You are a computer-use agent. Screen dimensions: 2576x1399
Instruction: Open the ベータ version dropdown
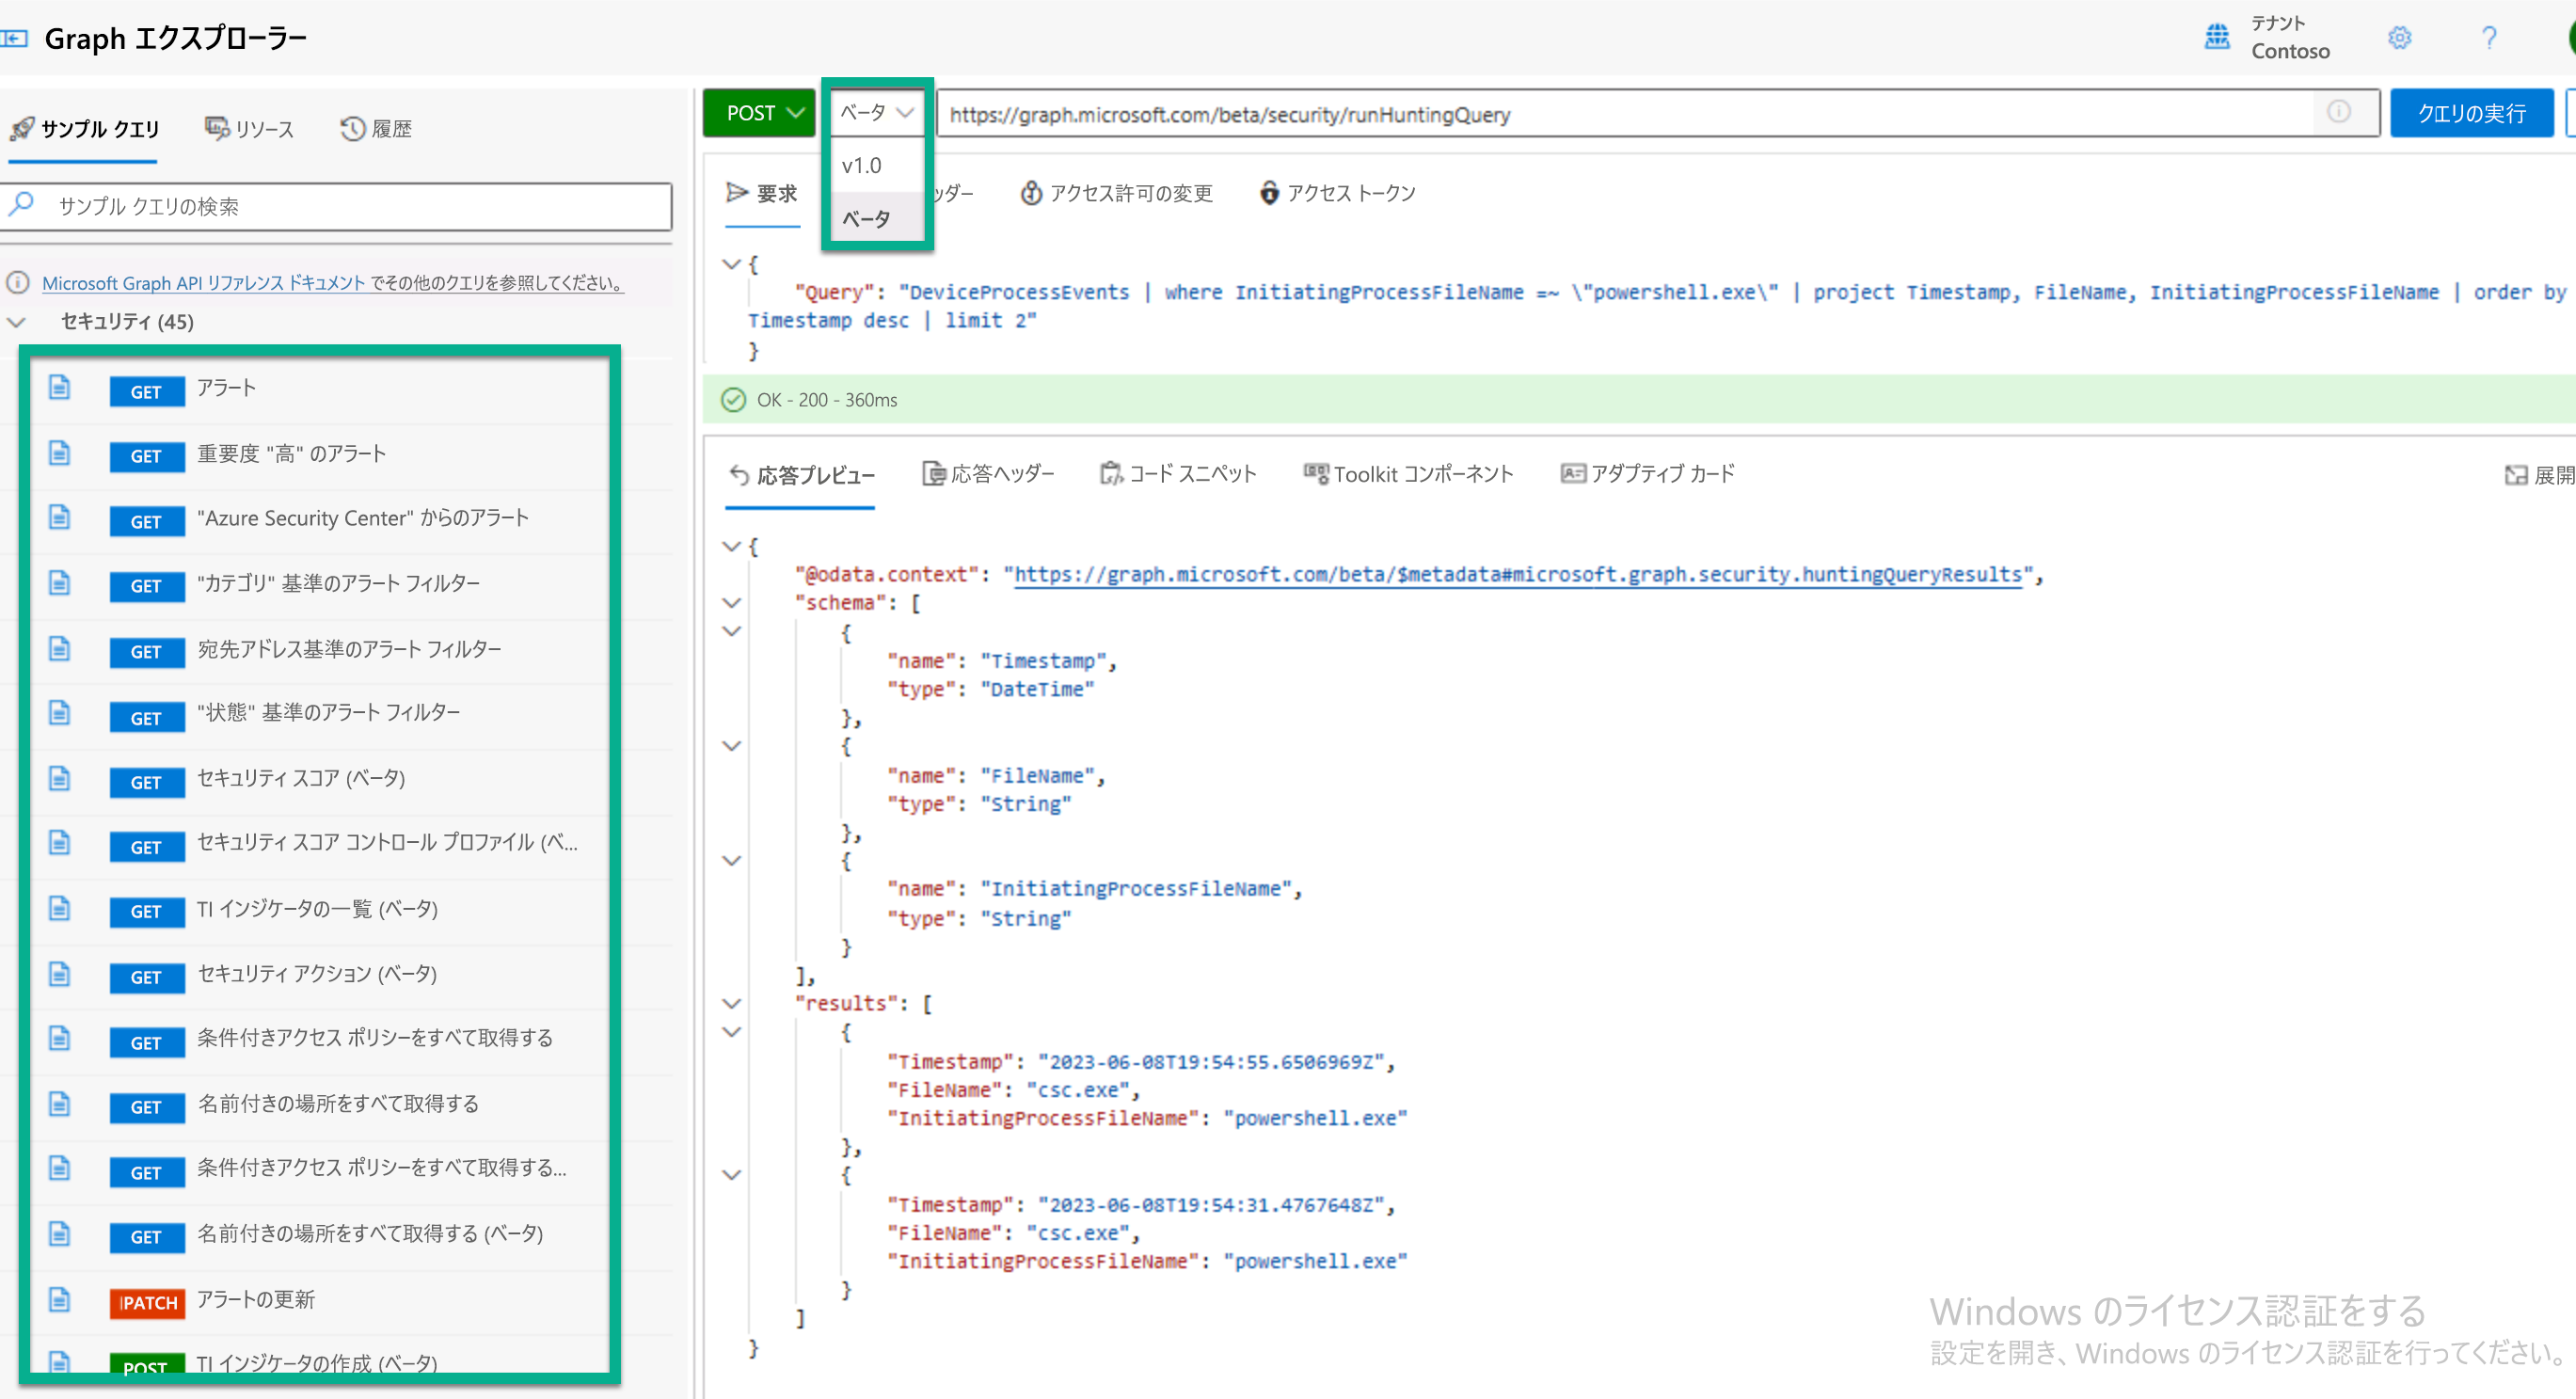pyautogui.click(x=877, y=113)
